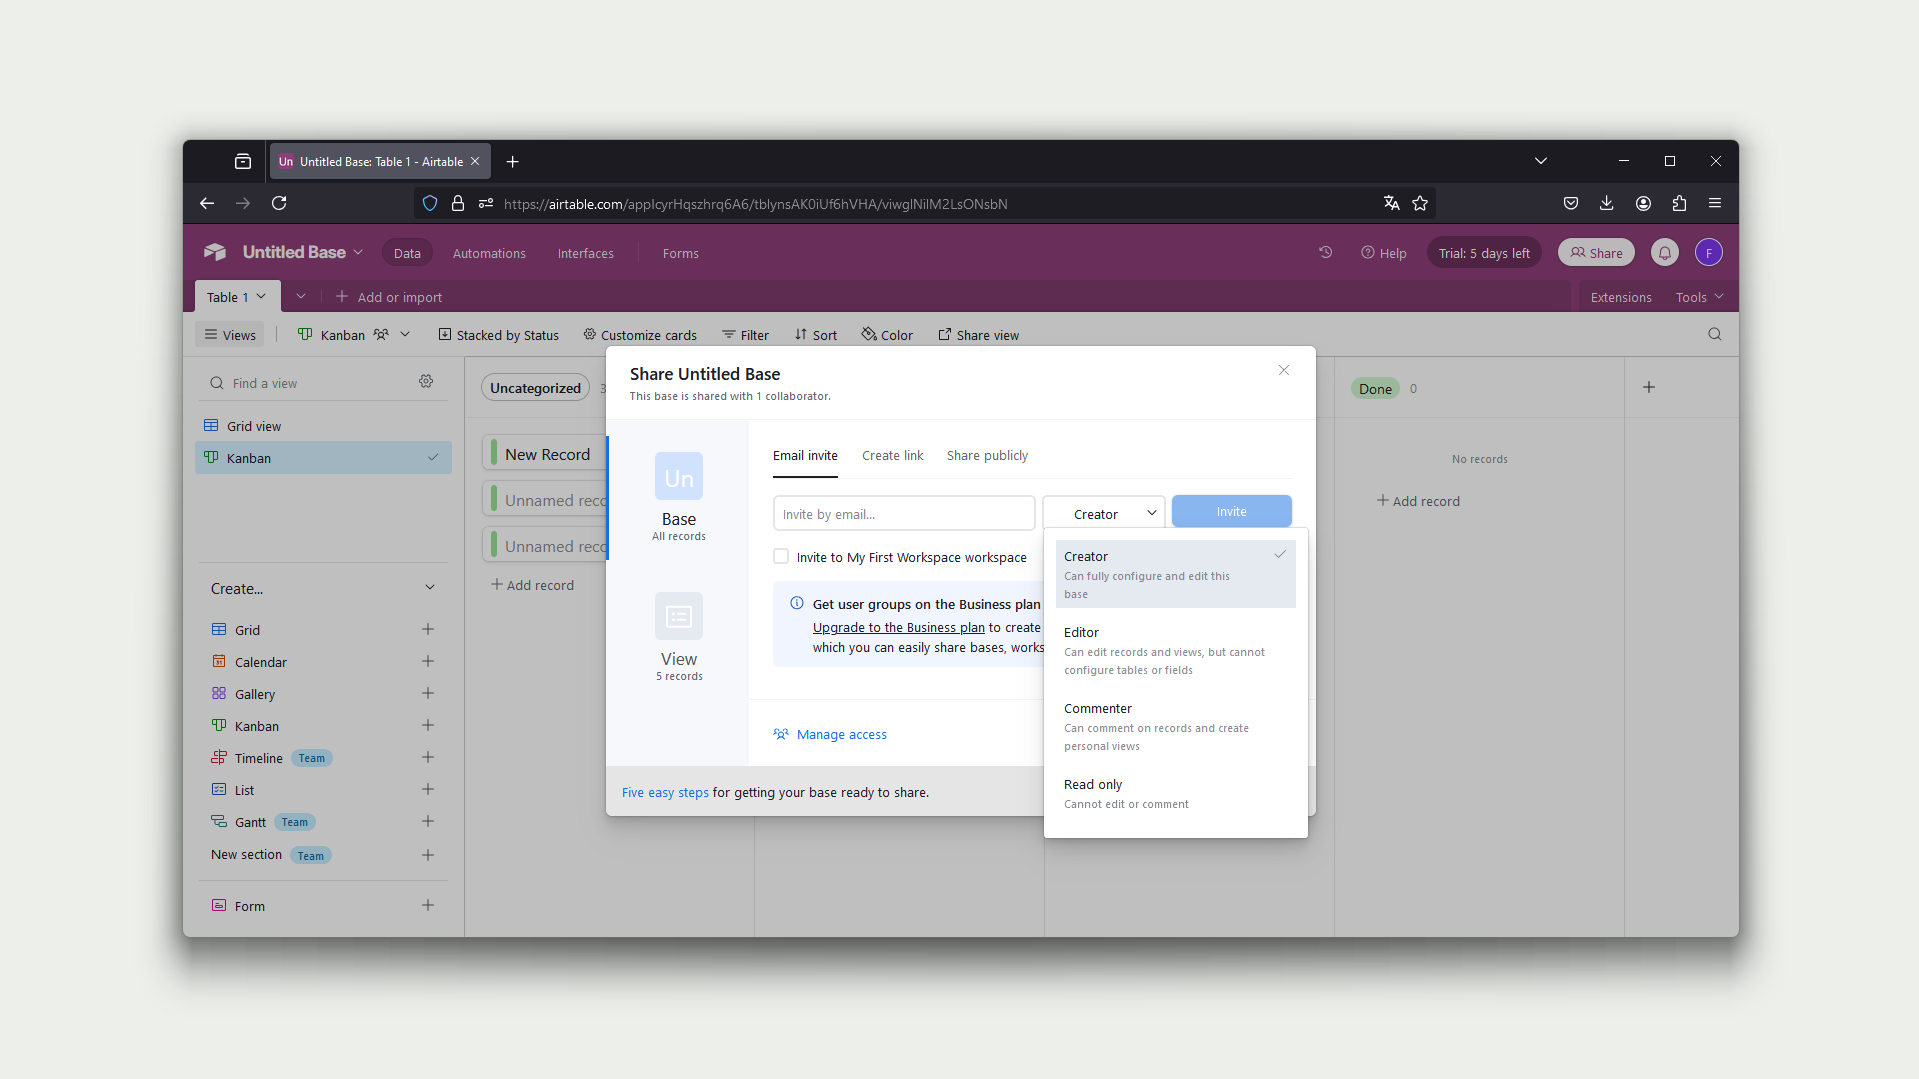Choose the Editor permission level

click(1176, 650)
